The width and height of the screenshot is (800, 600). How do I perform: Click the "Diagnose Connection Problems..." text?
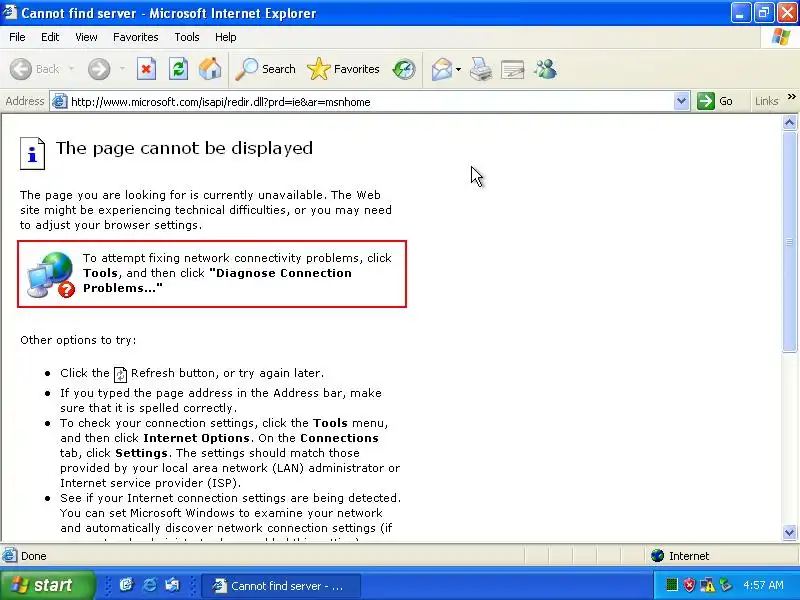click(217, 281)
